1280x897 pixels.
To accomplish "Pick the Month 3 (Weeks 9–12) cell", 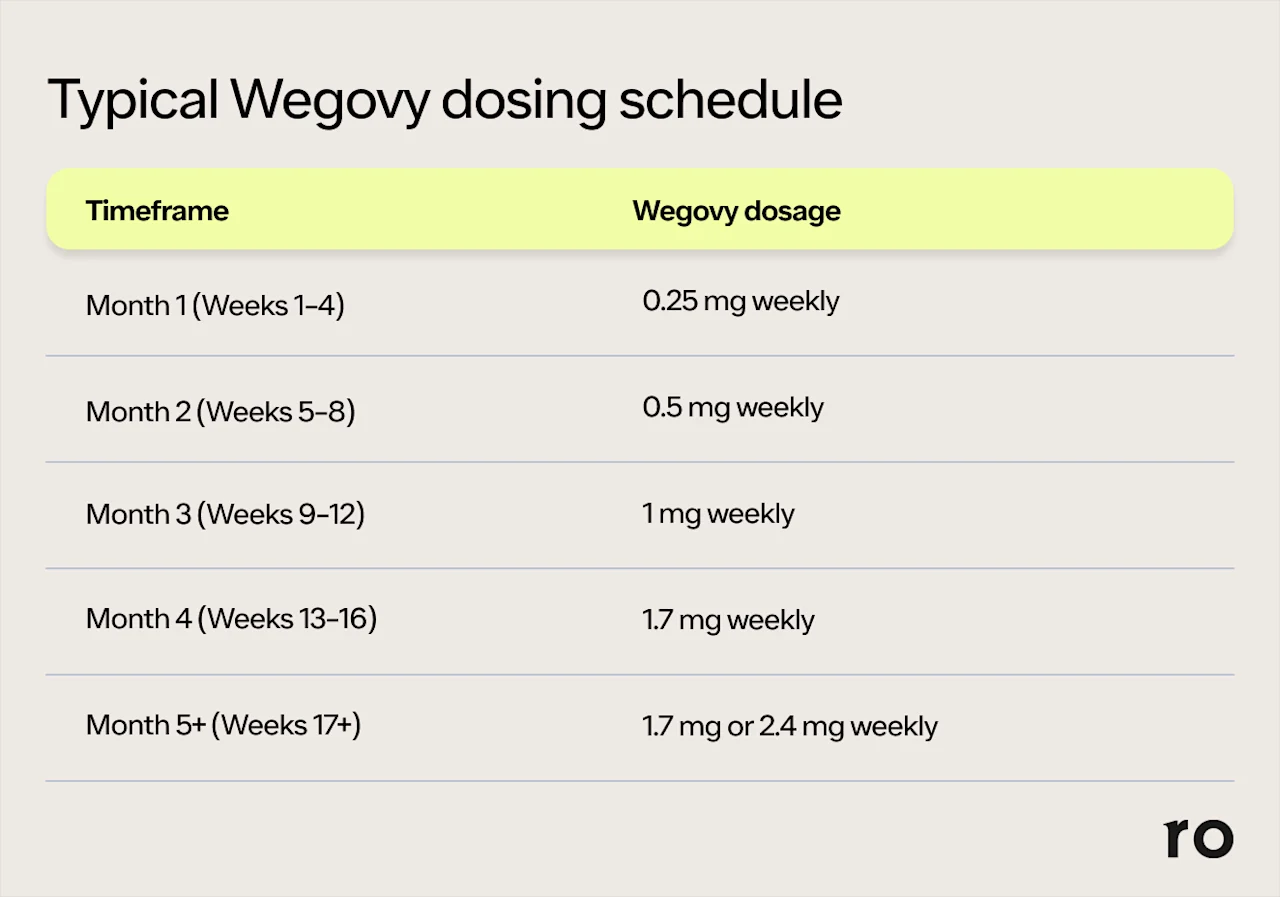I will click(225, 514).
